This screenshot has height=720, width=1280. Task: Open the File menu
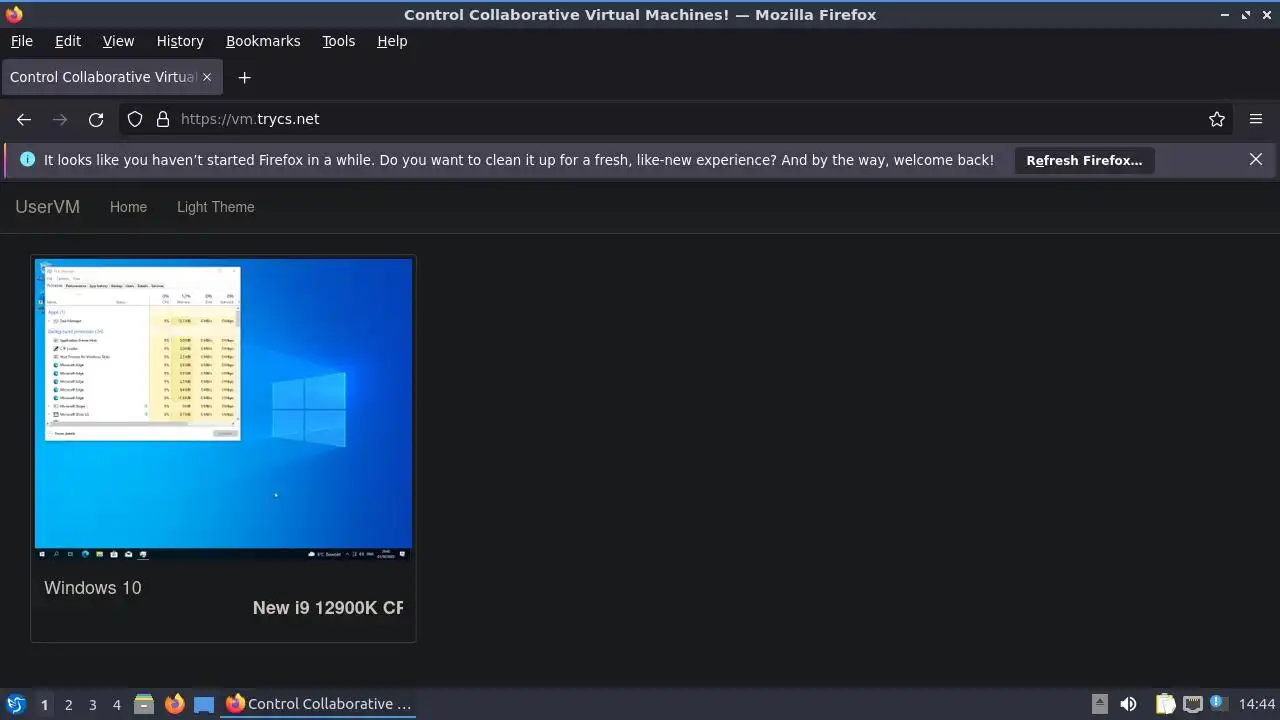21,41
